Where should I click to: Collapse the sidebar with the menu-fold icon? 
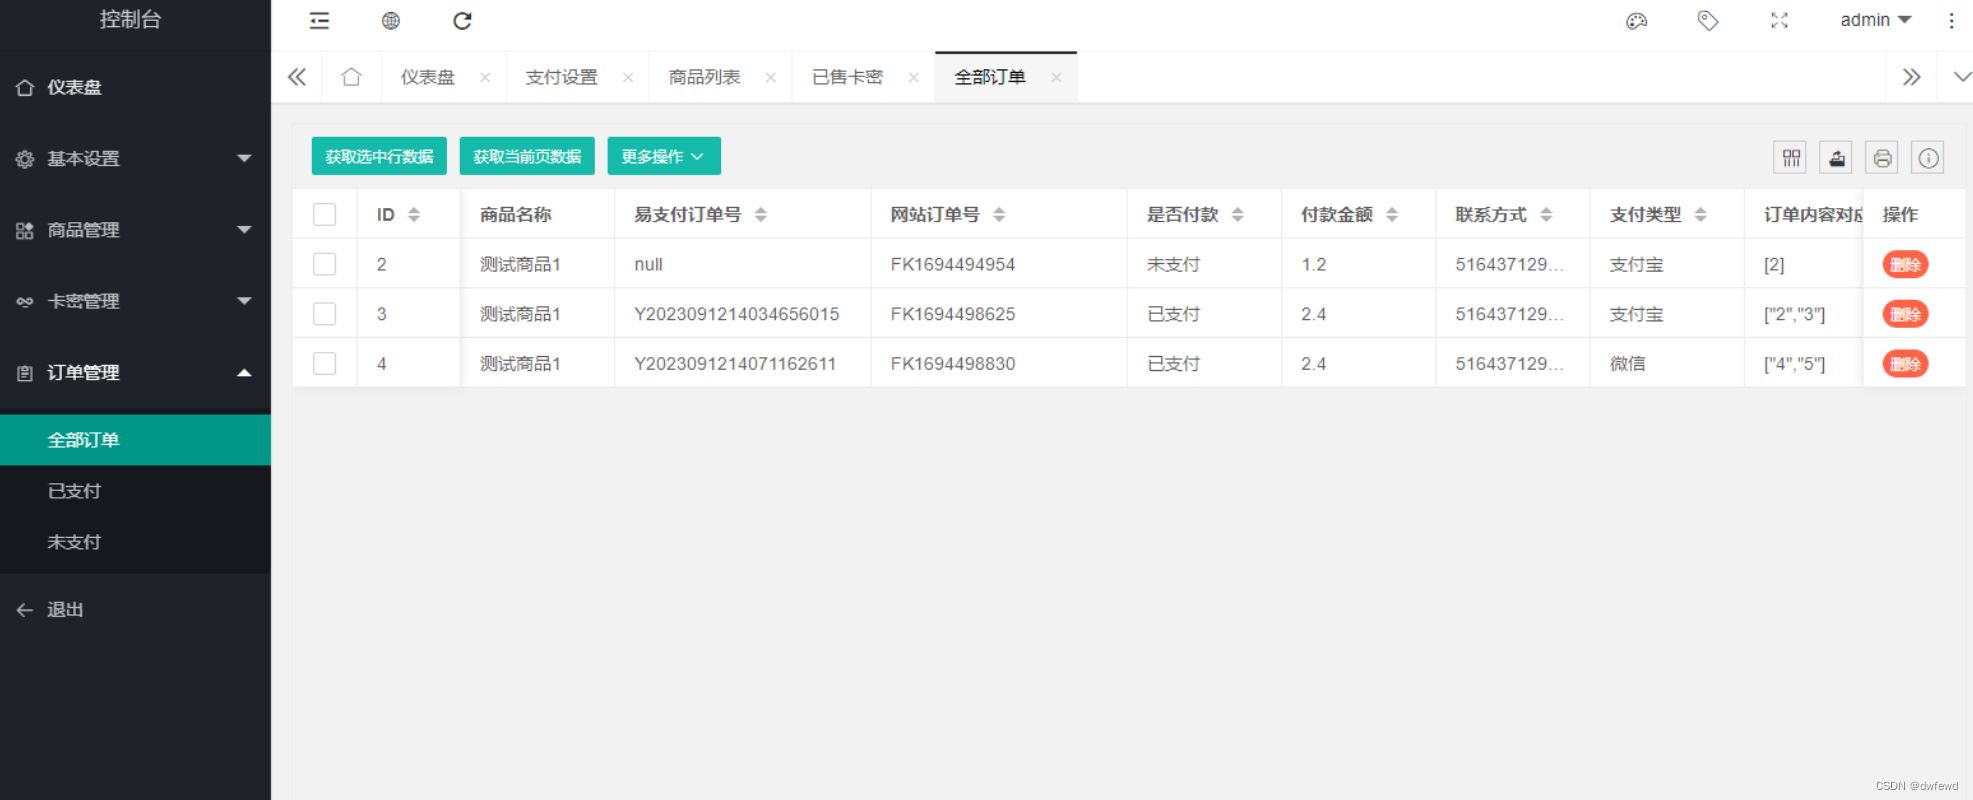(x=319, y=21)
